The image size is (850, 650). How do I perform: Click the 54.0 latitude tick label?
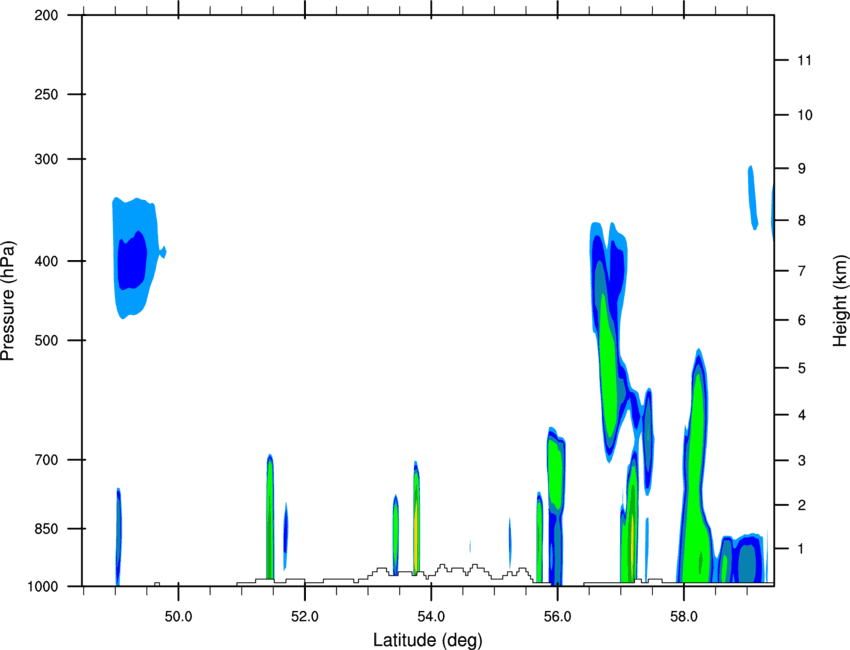click(x=432, y=617)
